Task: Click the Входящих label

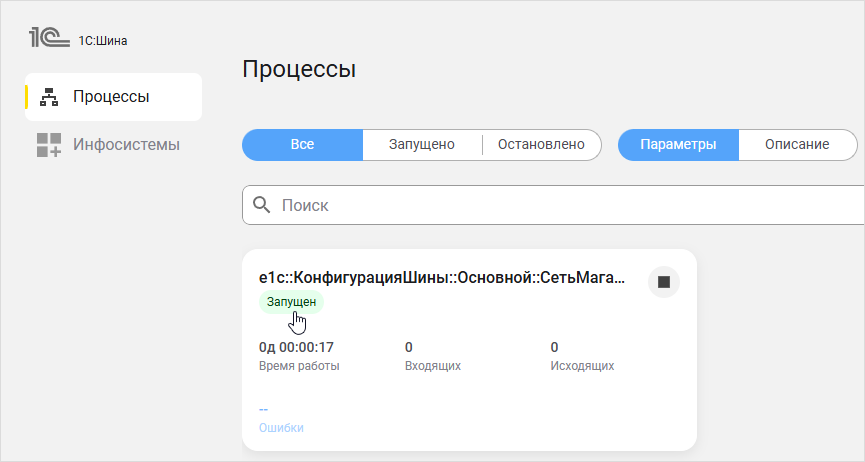Action: (433, 366)
